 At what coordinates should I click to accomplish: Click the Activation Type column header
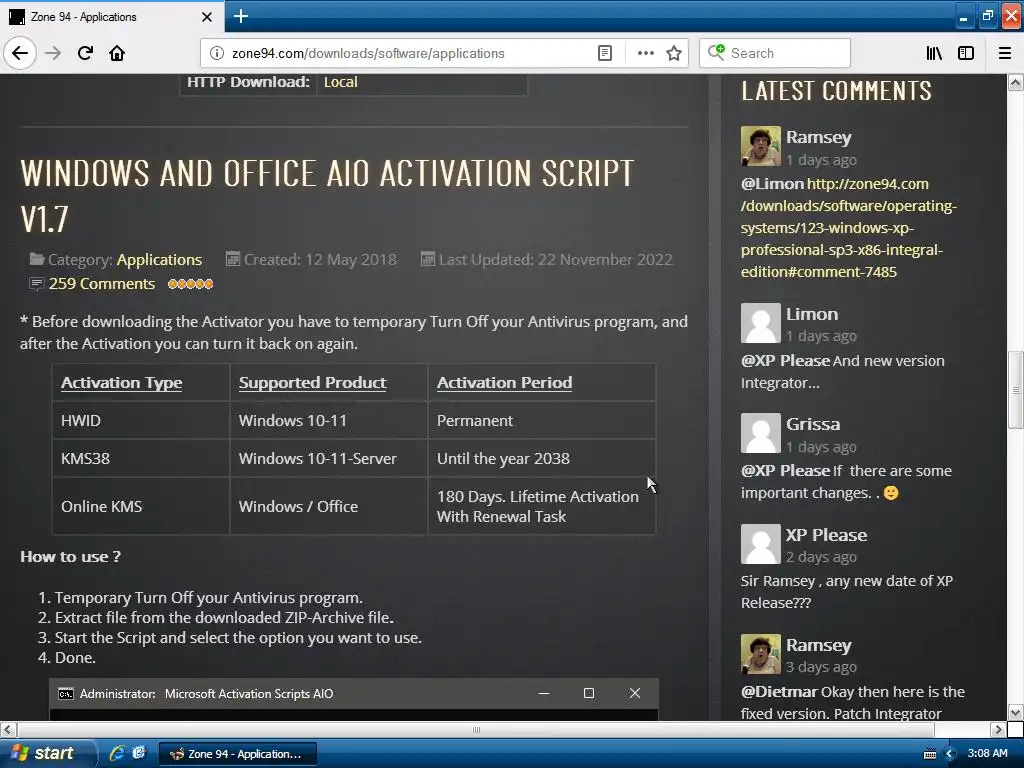click(x=121, y=383)
